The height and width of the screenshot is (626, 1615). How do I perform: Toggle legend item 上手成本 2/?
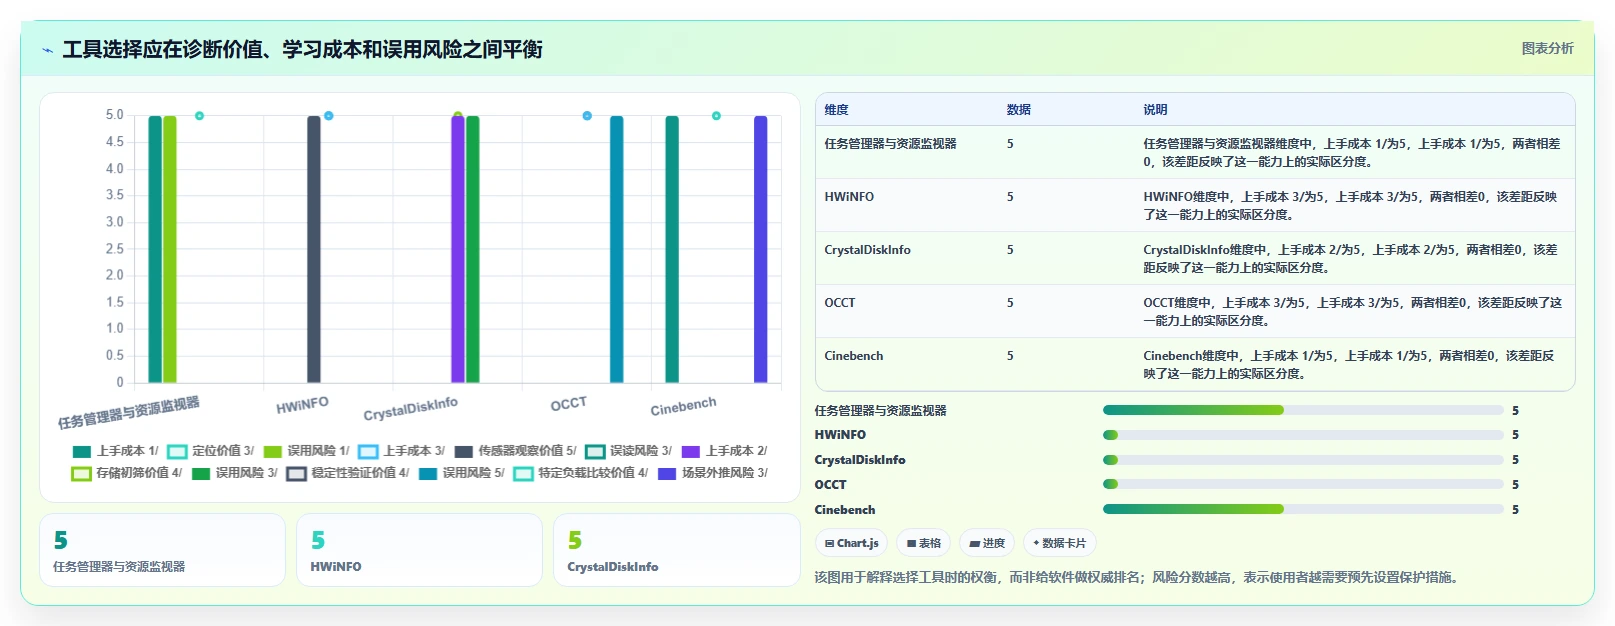724,451
